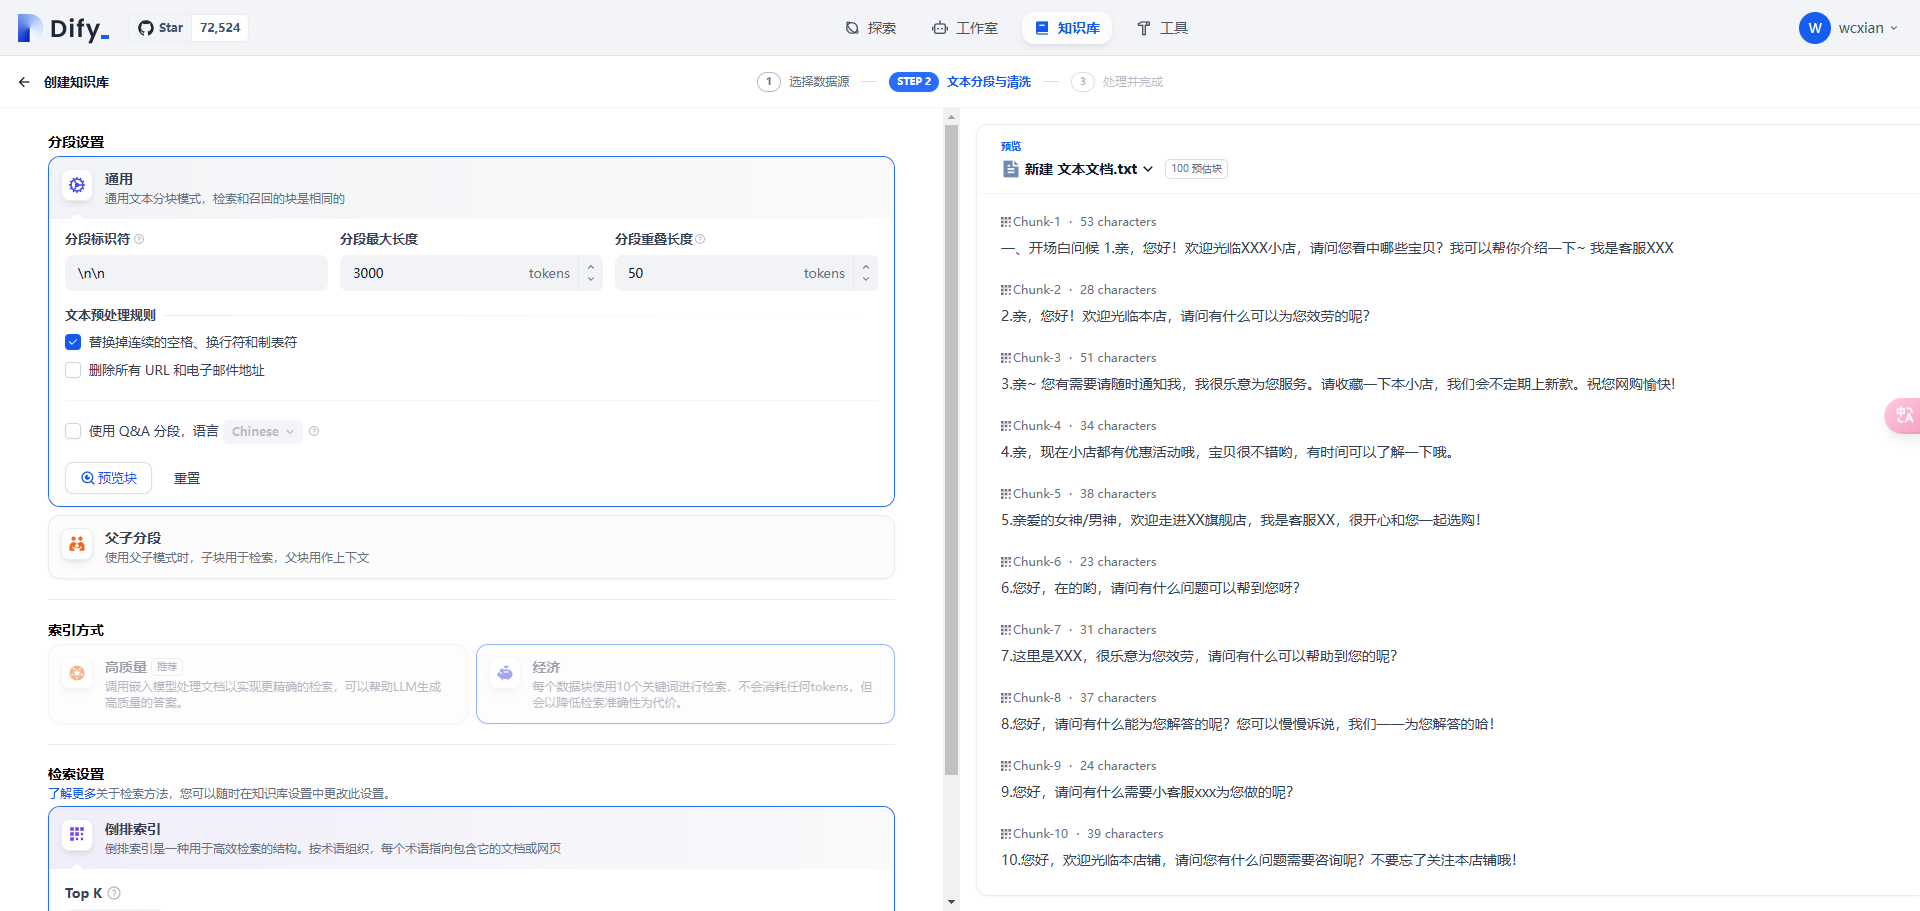Click the 72,524 star count
Viewport: 1920px width, 911px height.
pos(220,28)
